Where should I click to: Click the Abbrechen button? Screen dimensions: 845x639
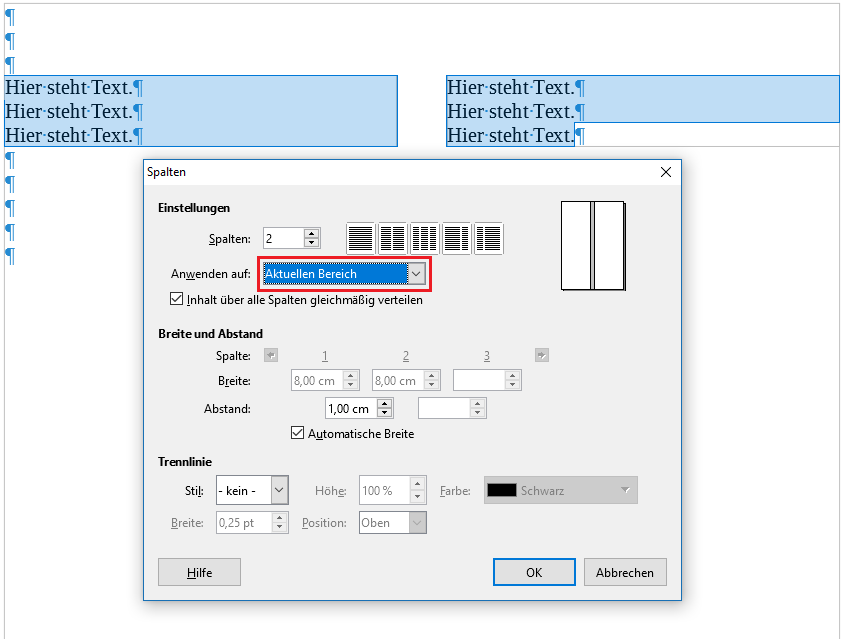pyautogui.click(x=625, y=572)
